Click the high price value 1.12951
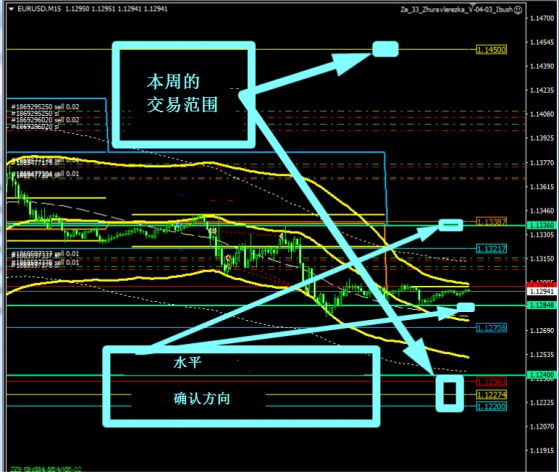The height and width of the screenshot is (472, 559). 103,9
